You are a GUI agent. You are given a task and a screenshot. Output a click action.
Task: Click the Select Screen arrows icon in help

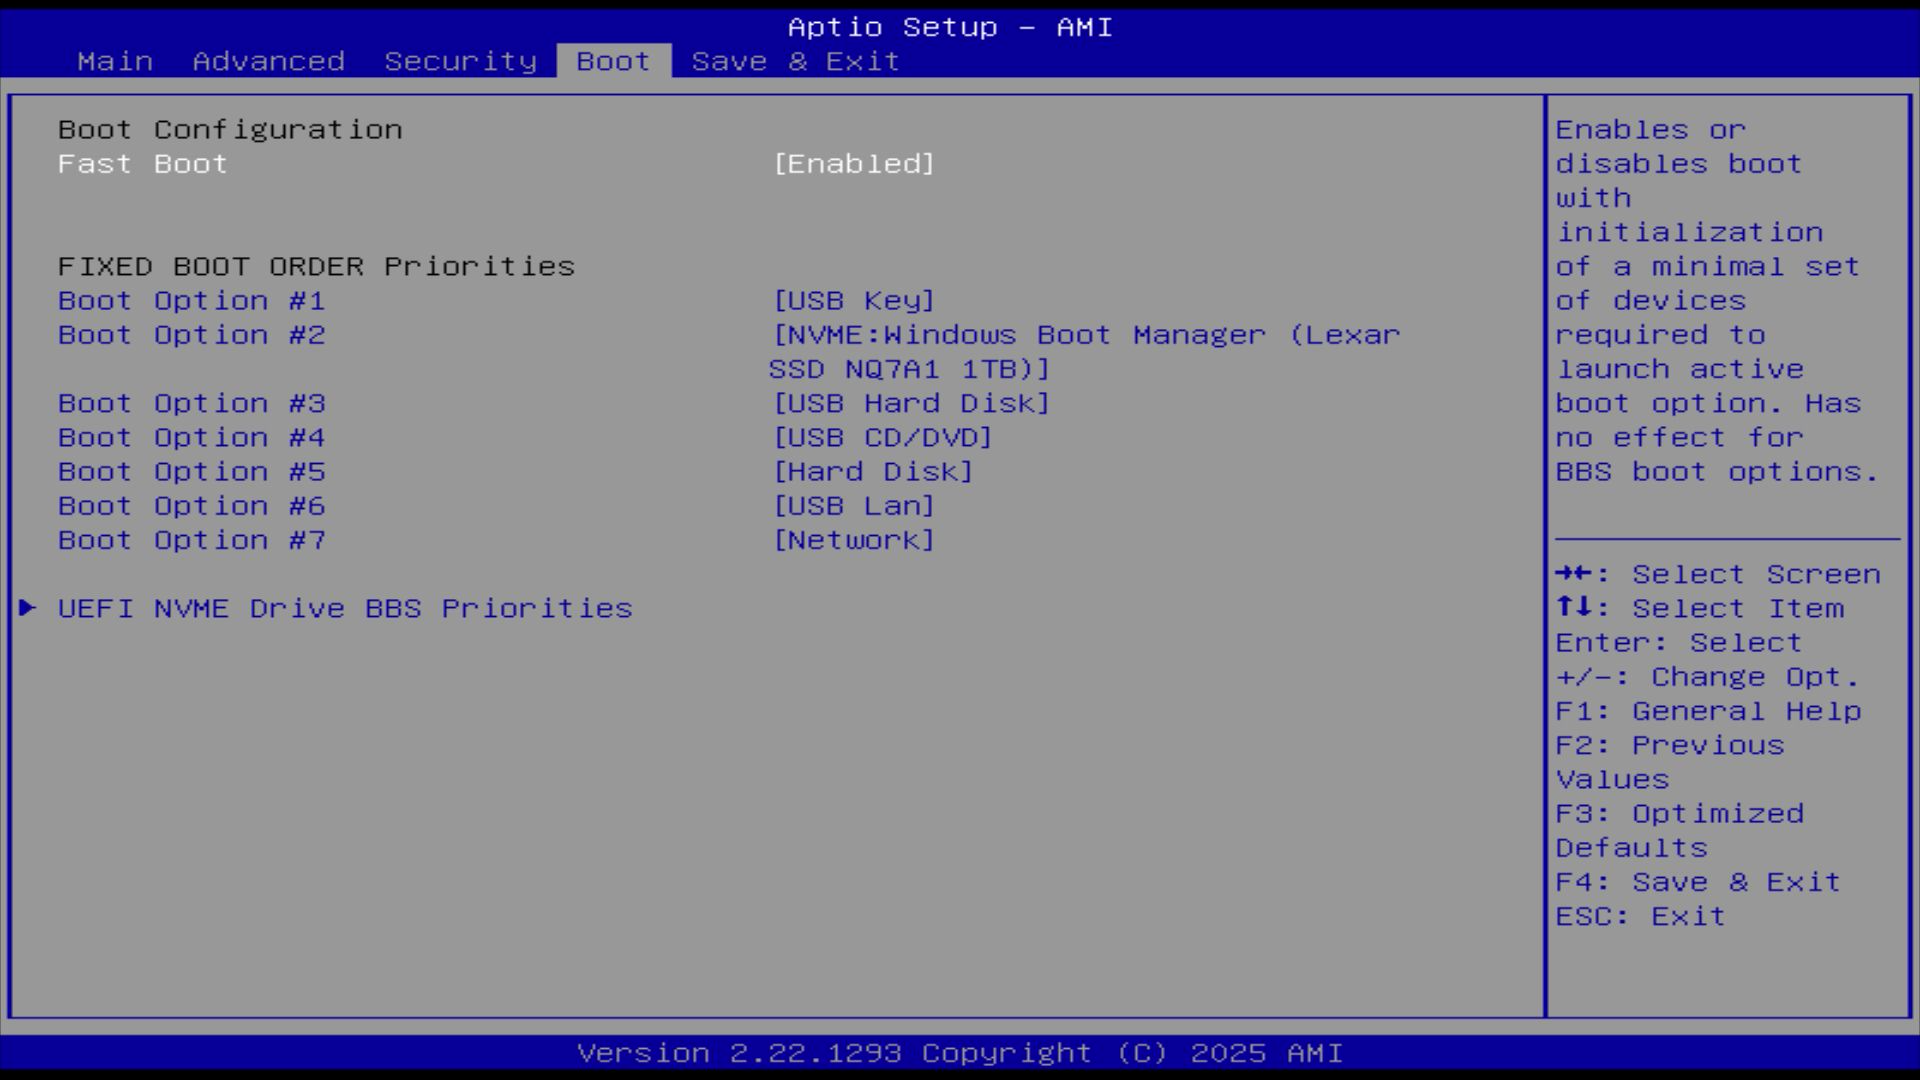pos(1573,574)
